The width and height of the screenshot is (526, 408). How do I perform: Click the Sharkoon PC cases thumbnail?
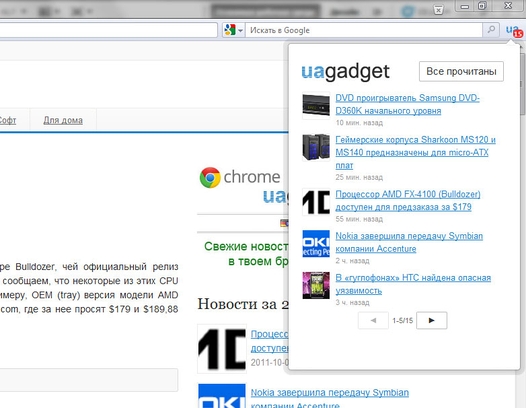[x=316, y=147]
